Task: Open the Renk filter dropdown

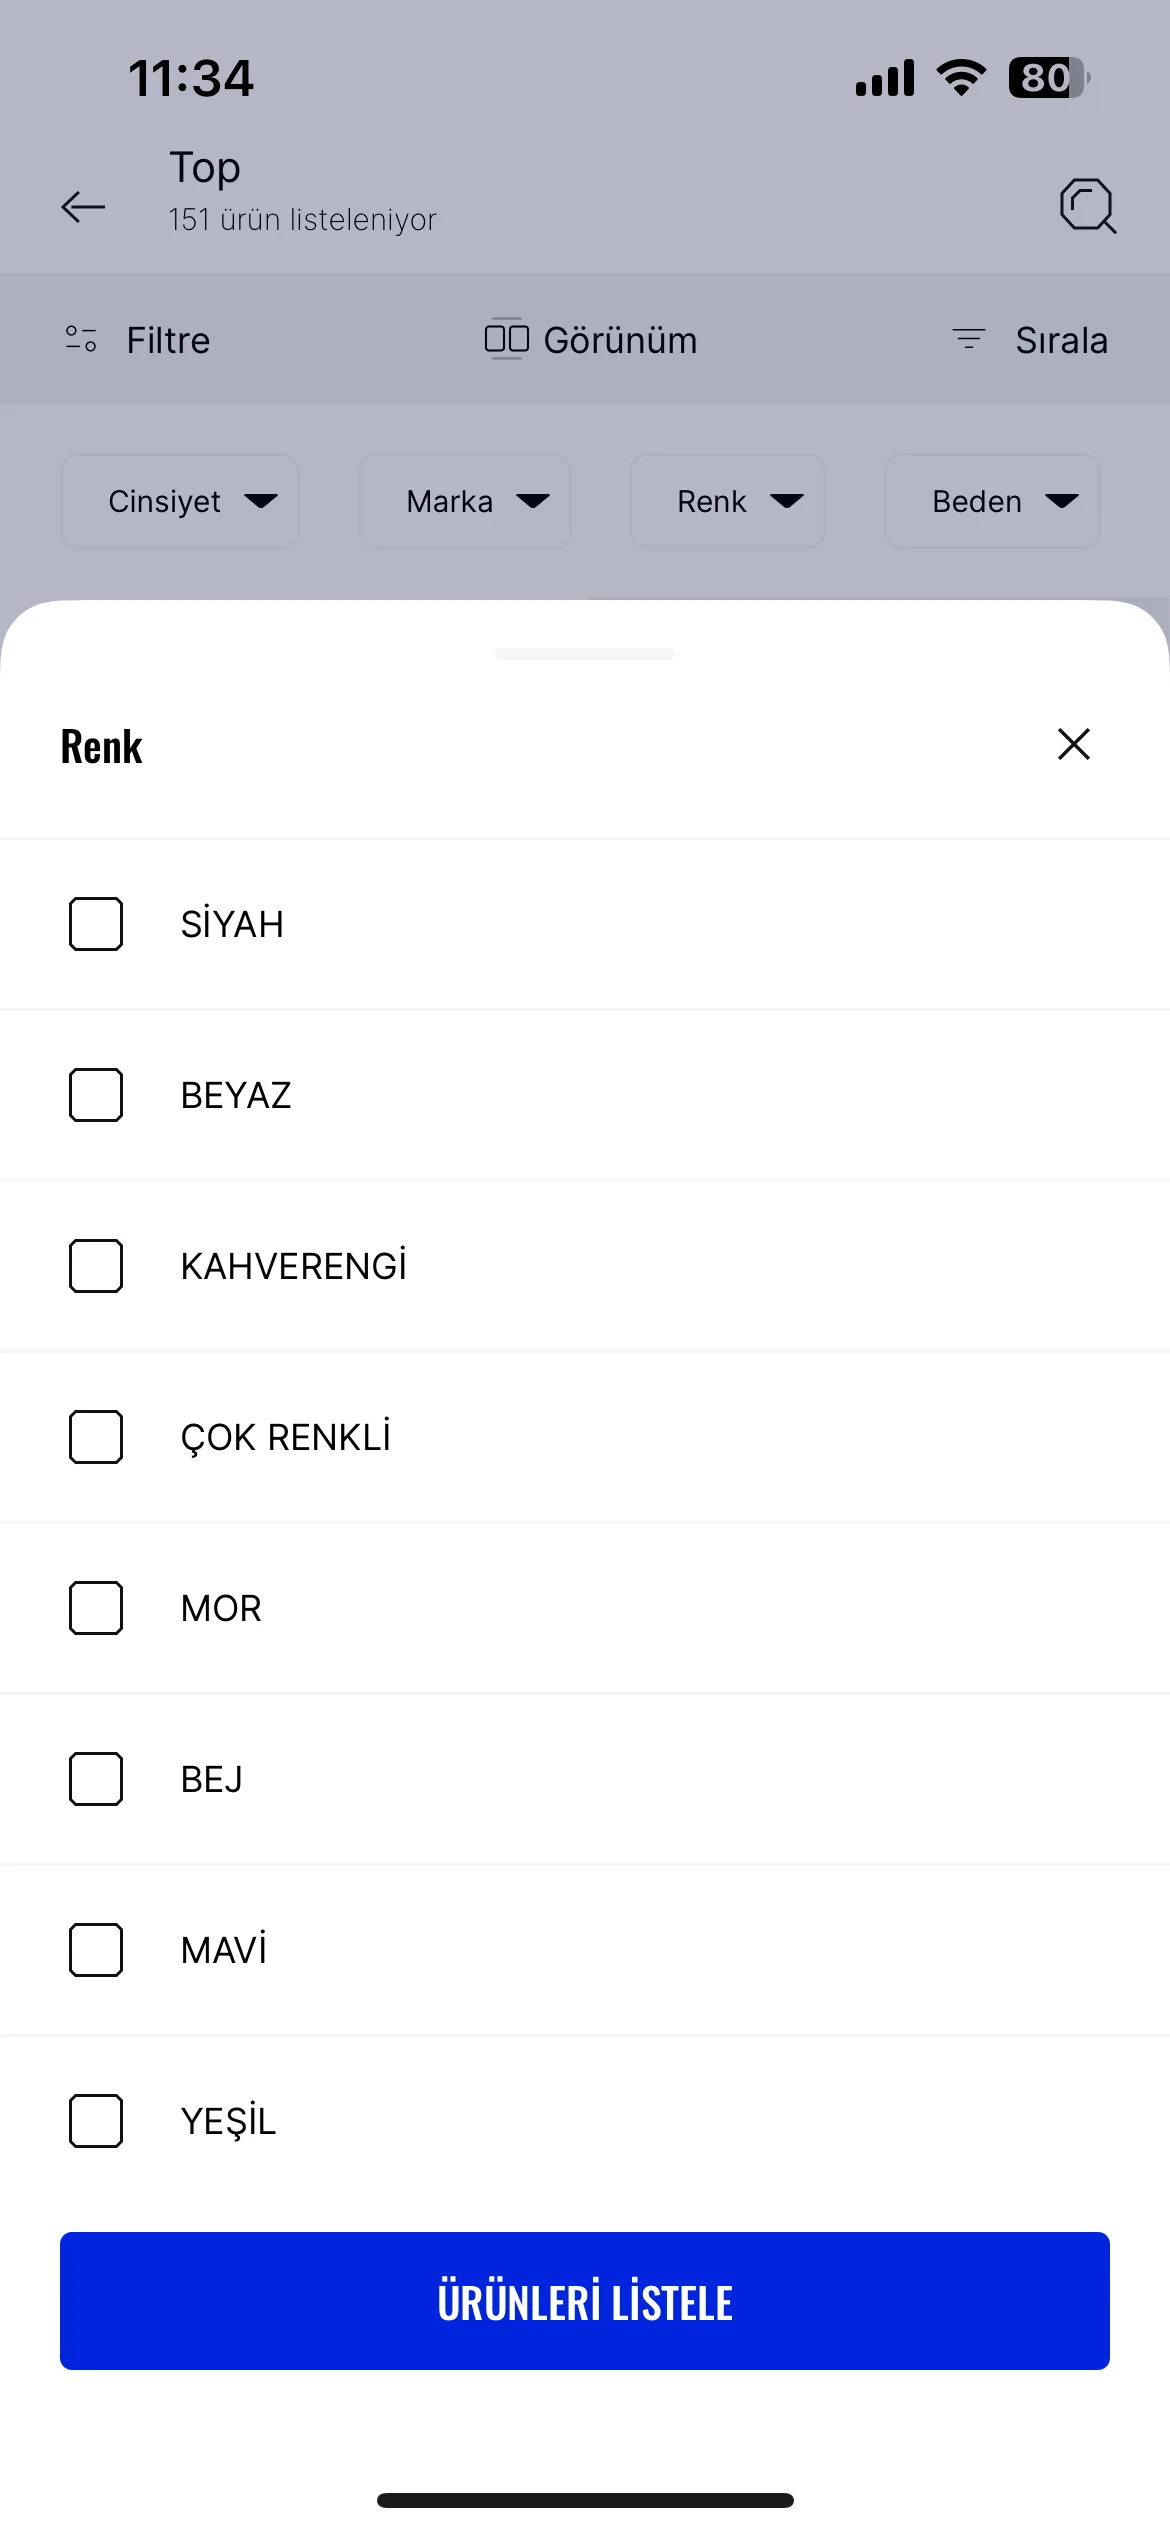Action: (727, 501)
